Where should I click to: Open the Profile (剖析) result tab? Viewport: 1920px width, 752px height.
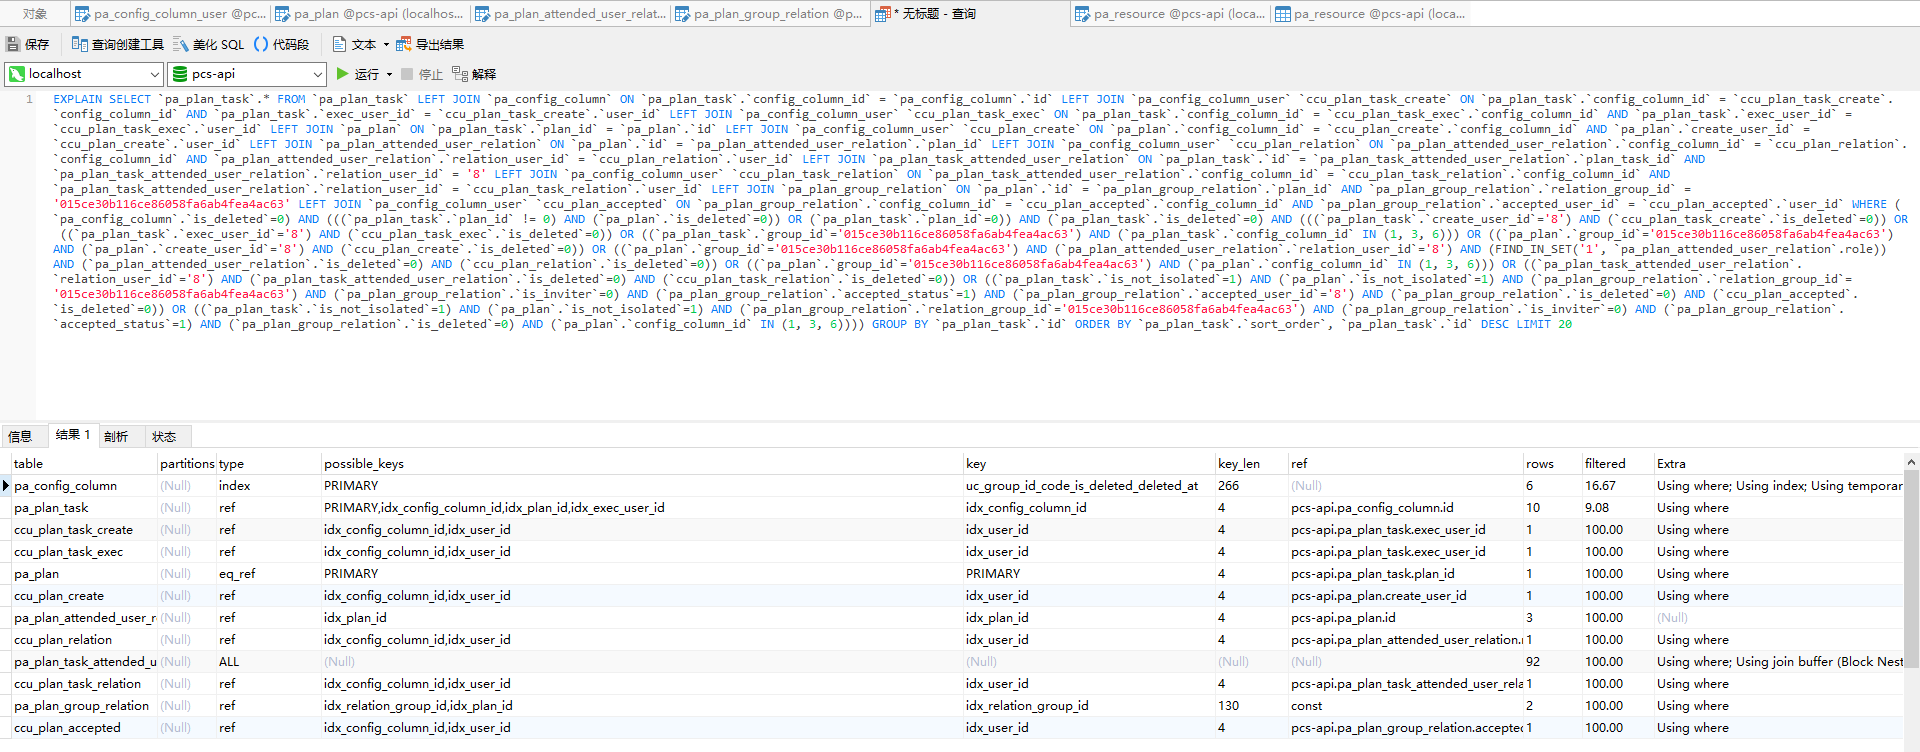coord(116,436)
